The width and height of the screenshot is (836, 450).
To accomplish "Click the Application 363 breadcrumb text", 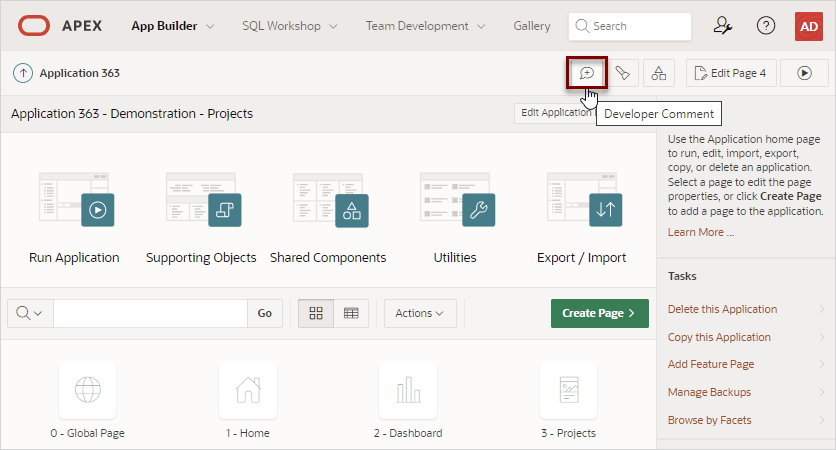I will tap(79, 73).
